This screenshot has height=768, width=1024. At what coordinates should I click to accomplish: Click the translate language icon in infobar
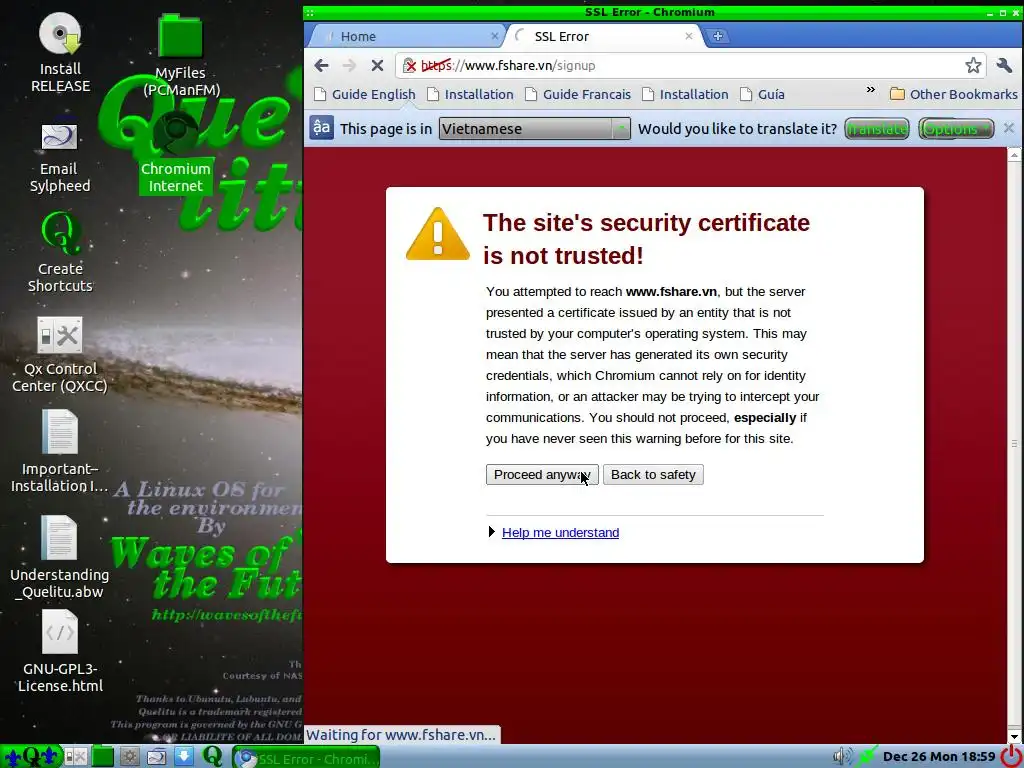321,128
